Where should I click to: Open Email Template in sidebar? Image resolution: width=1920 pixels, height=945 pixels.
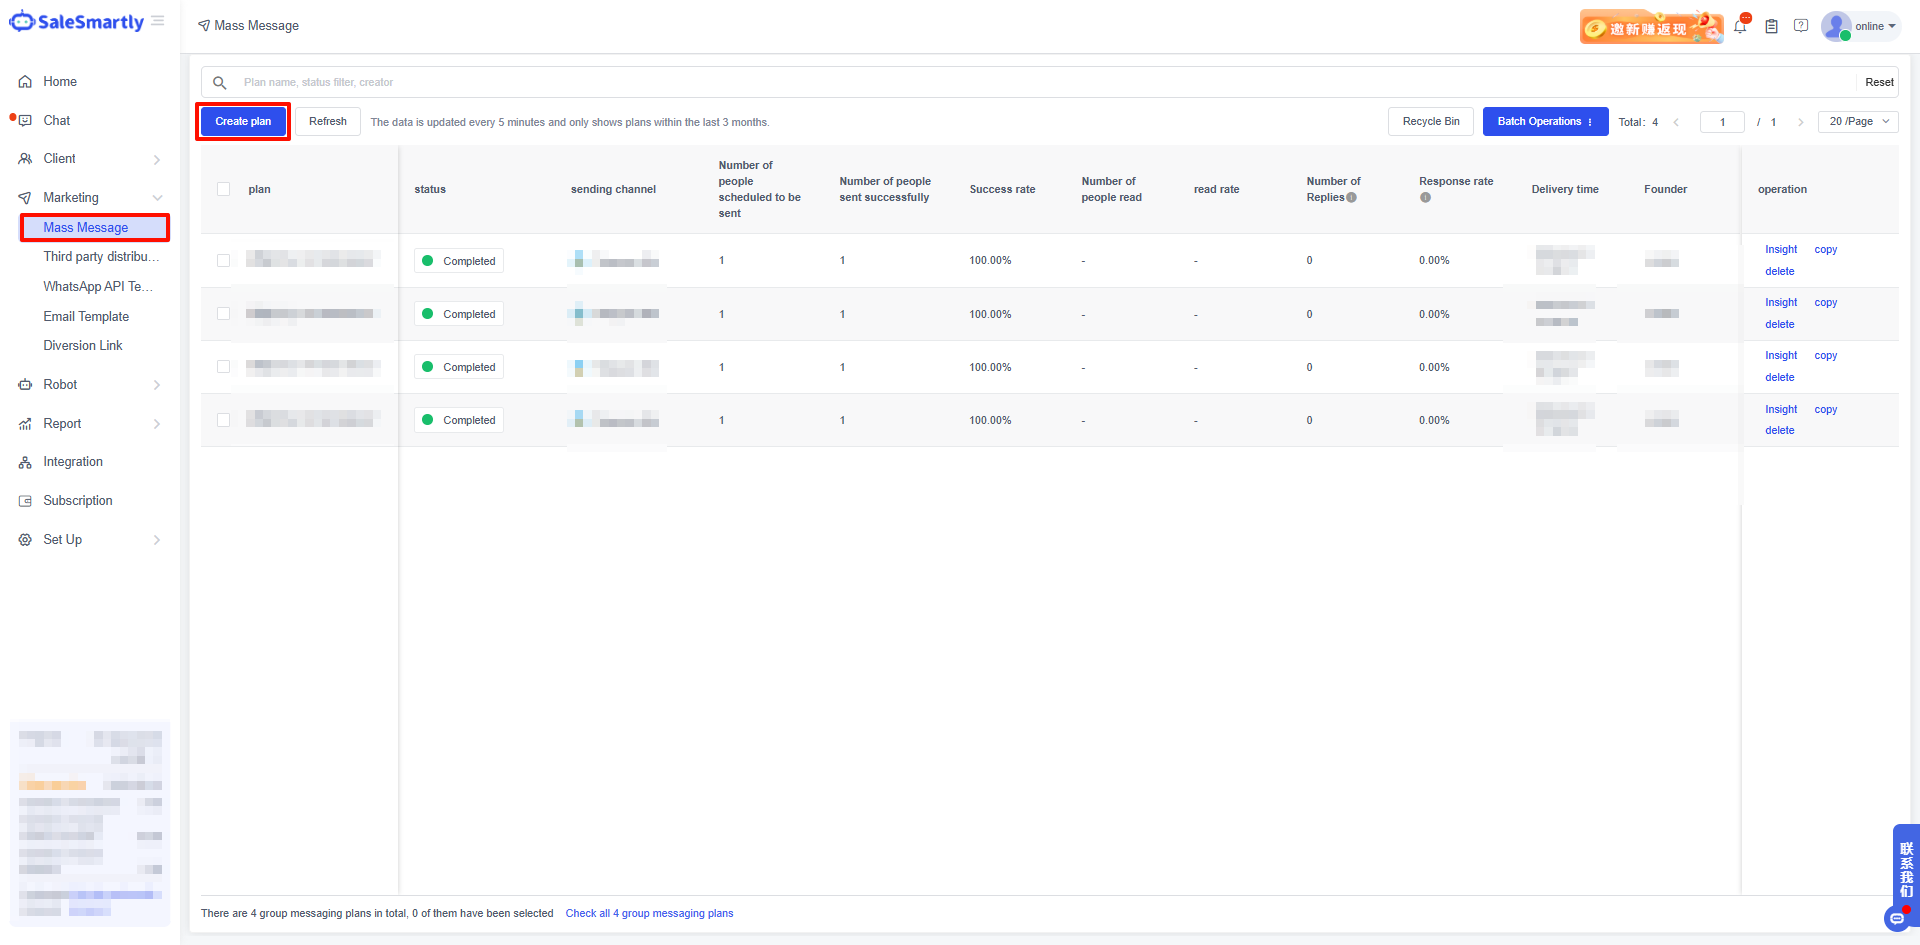pyautogui.click(x=86, y=317)
